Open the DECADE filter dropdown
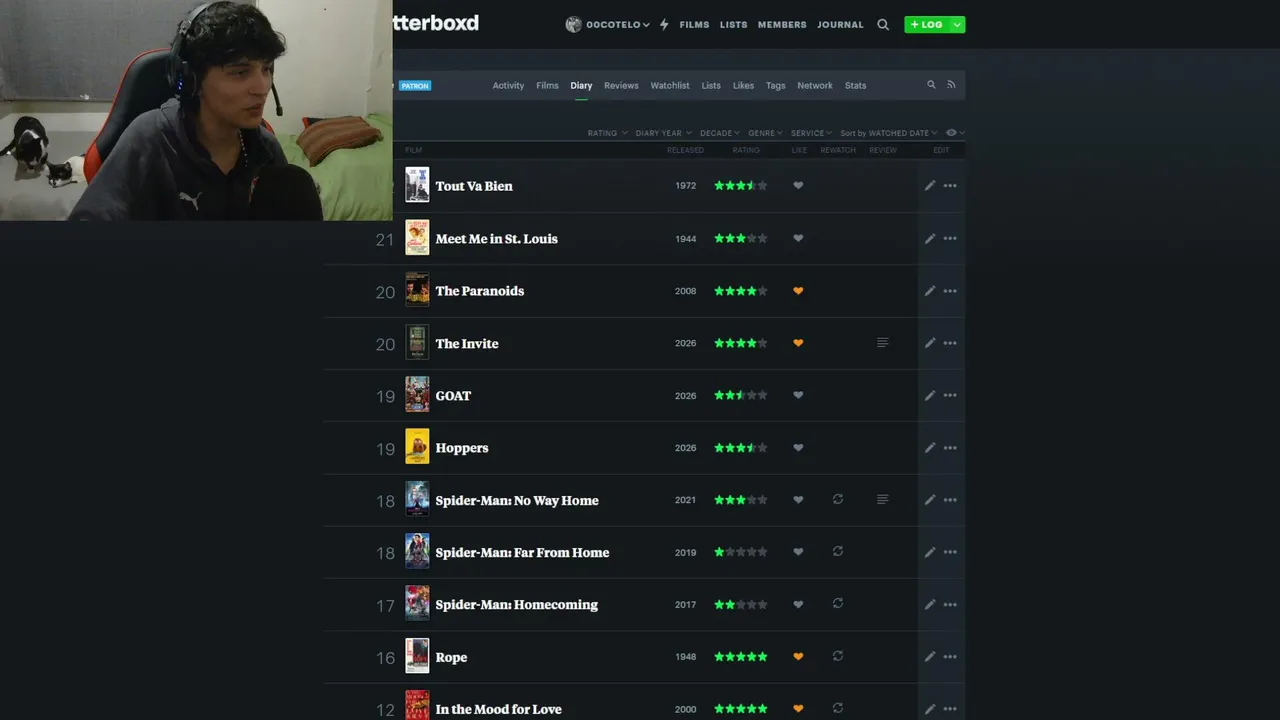This screenshot has height=720, width=1280. point(720,133)
